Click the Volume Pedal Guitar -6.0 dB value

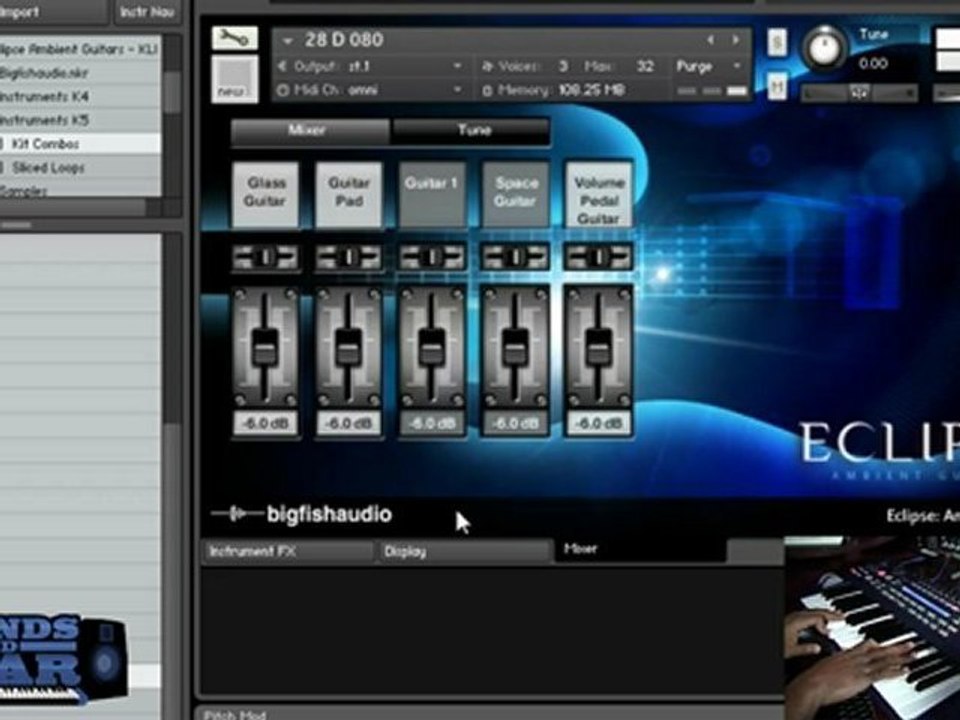[x=599, y=424]
